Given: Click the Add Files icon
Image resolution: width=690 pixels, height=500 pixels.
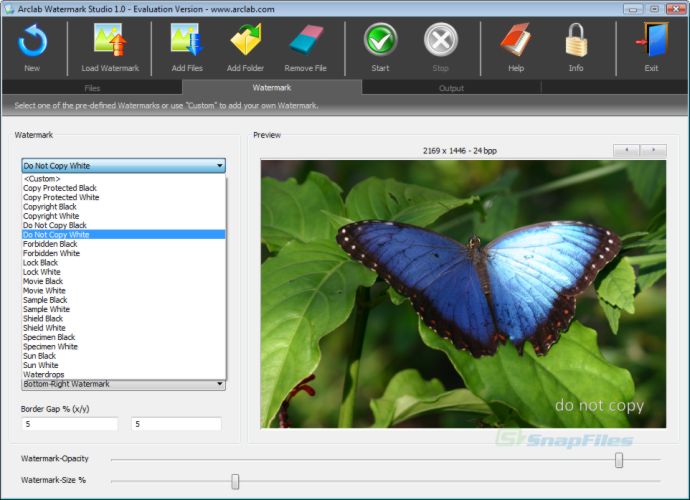Looking at the screenshot, I should [187, 40].
